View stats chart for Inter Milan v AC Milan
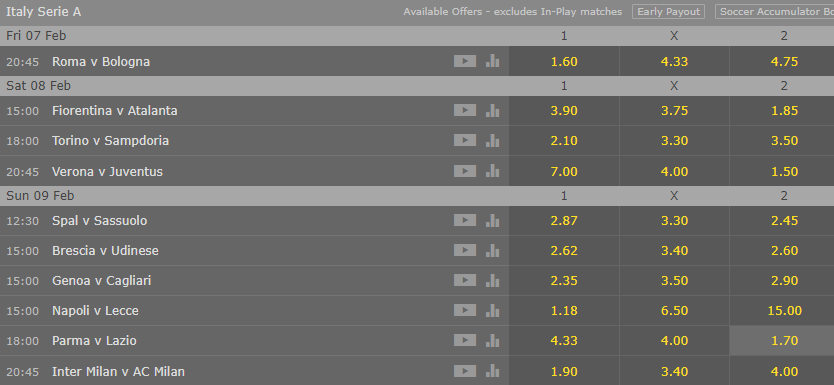The height and width of the screenshot is (385, 834). pos(493,371)
